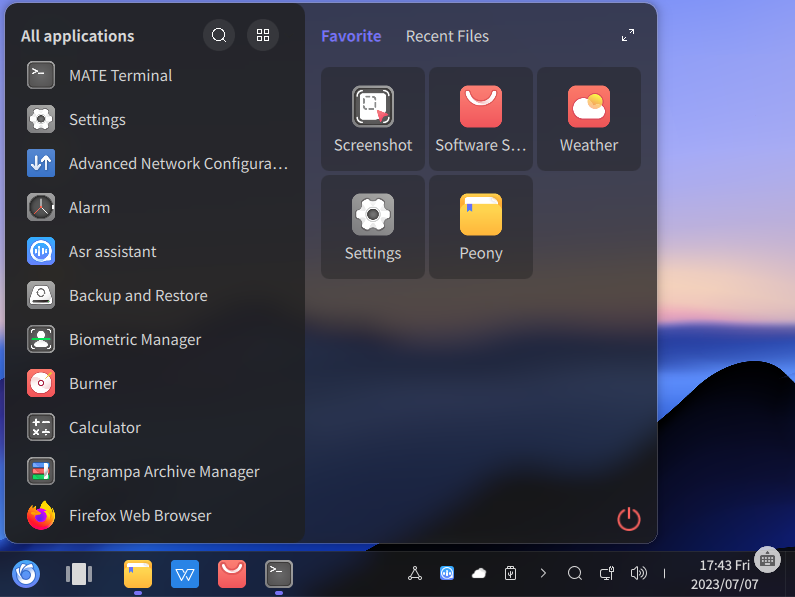Open Software Store from the taskbar
This screenshot has width=795, height=597.
point(232,574)
